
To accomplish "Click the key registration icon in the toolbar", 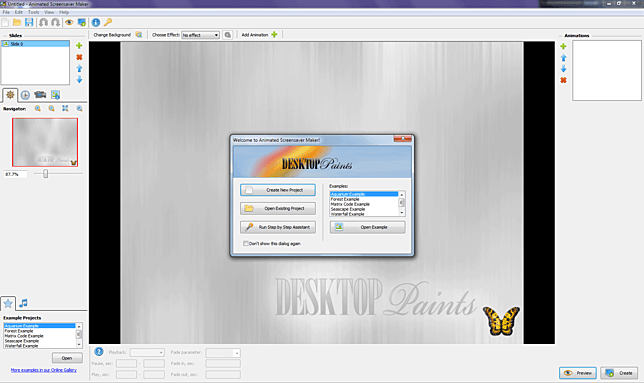I will click(108, 22).
